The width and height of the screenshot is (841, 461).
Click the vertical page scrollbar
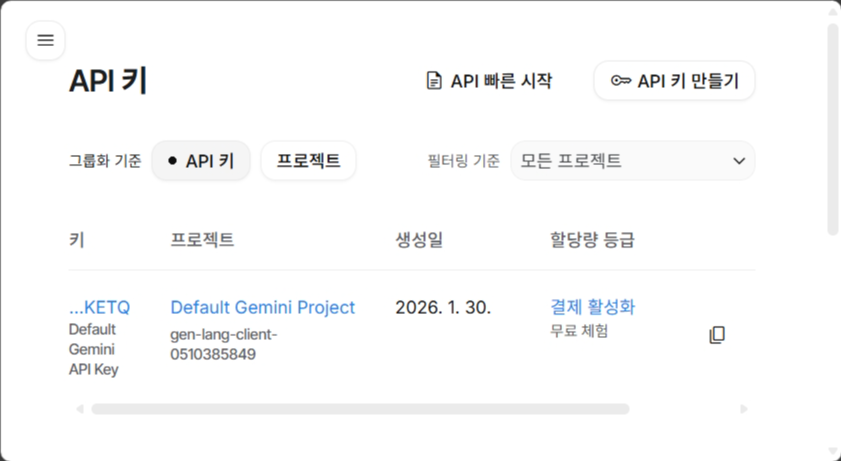(833, 130)
